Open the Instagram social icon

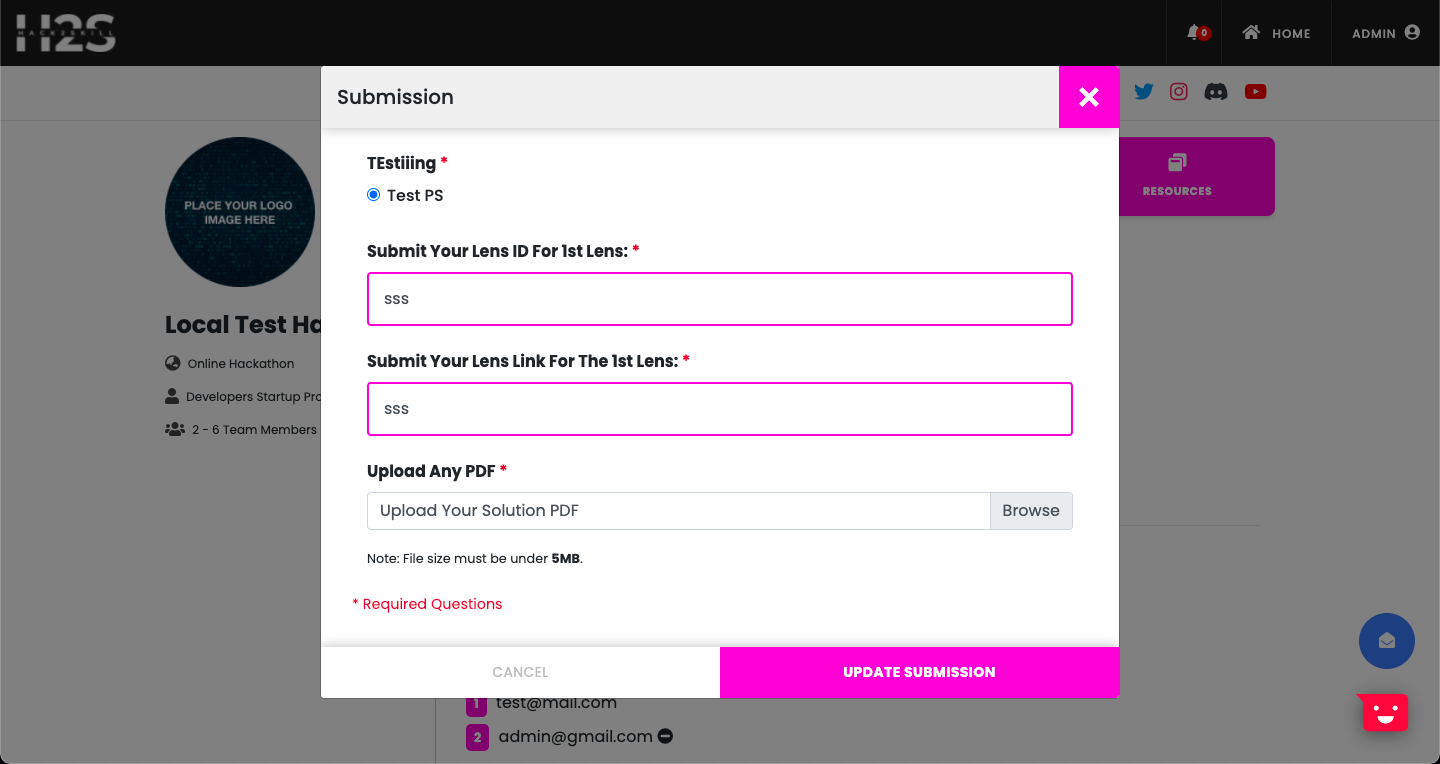coord(1179,92)
